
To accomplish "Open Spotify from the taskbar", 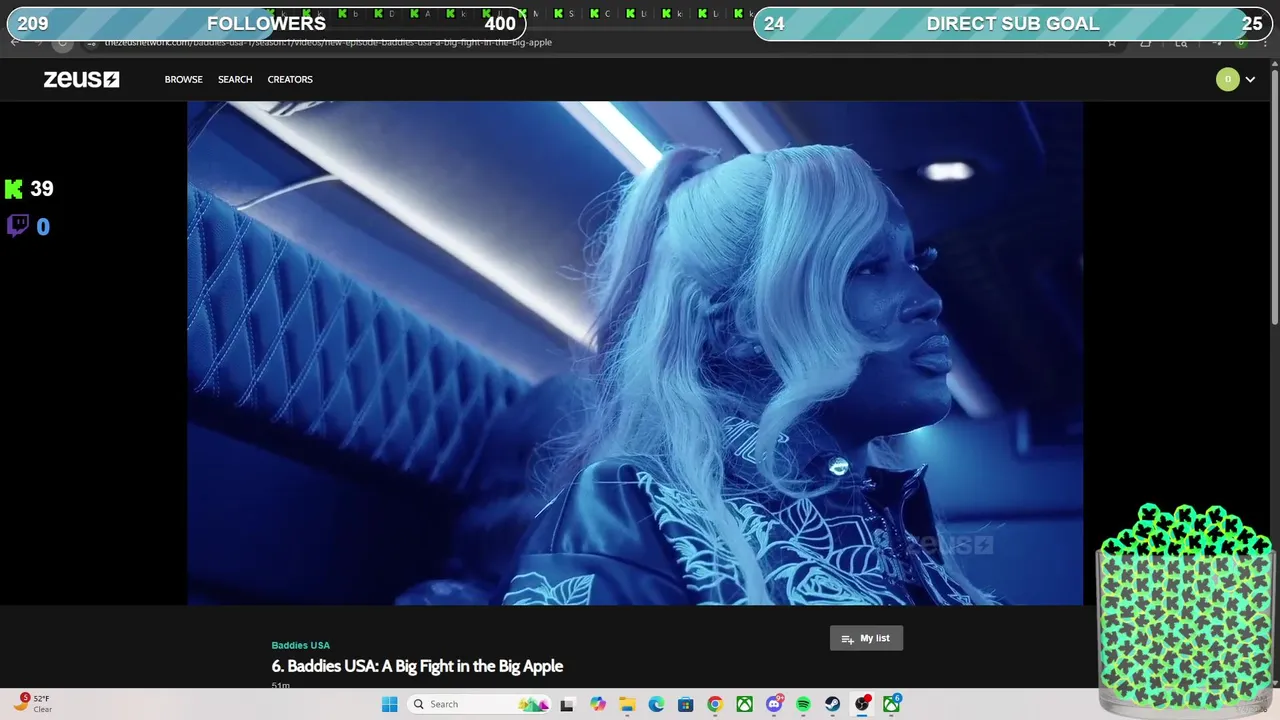I will (803, 704).
